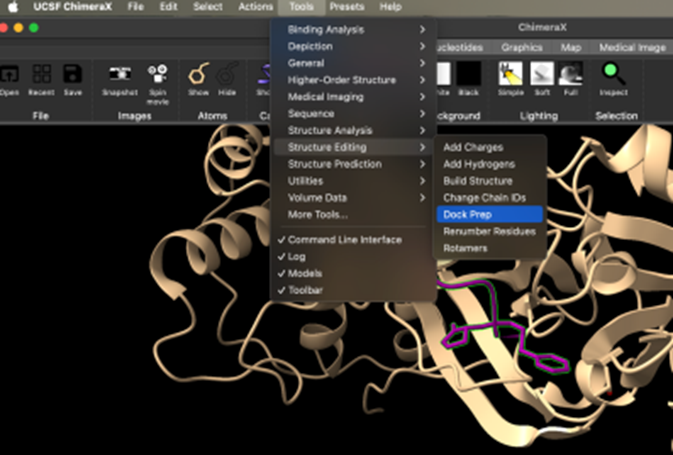Select the Structure Editing menu entry
This screenshot has width=673, height=455.
coord(354,147)
